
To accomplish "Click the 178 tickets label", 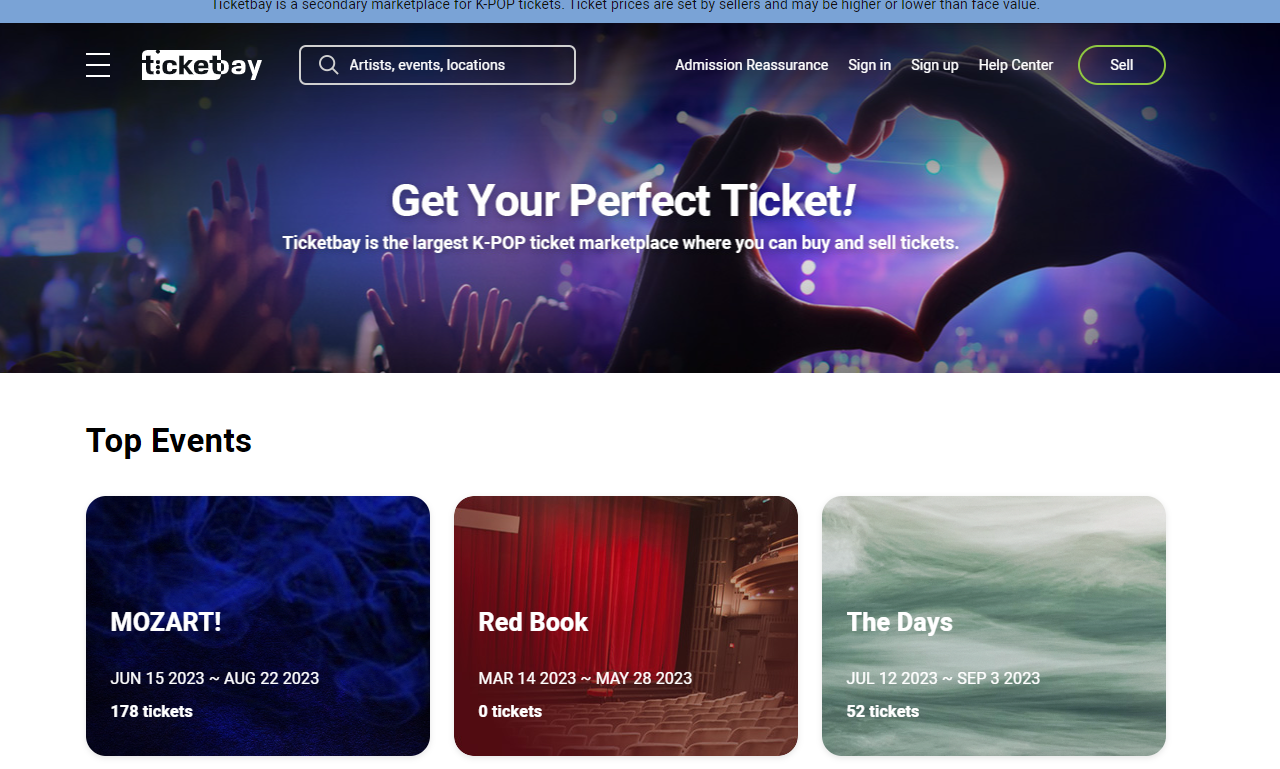I will pyautogui.click(x=151, y=712).
